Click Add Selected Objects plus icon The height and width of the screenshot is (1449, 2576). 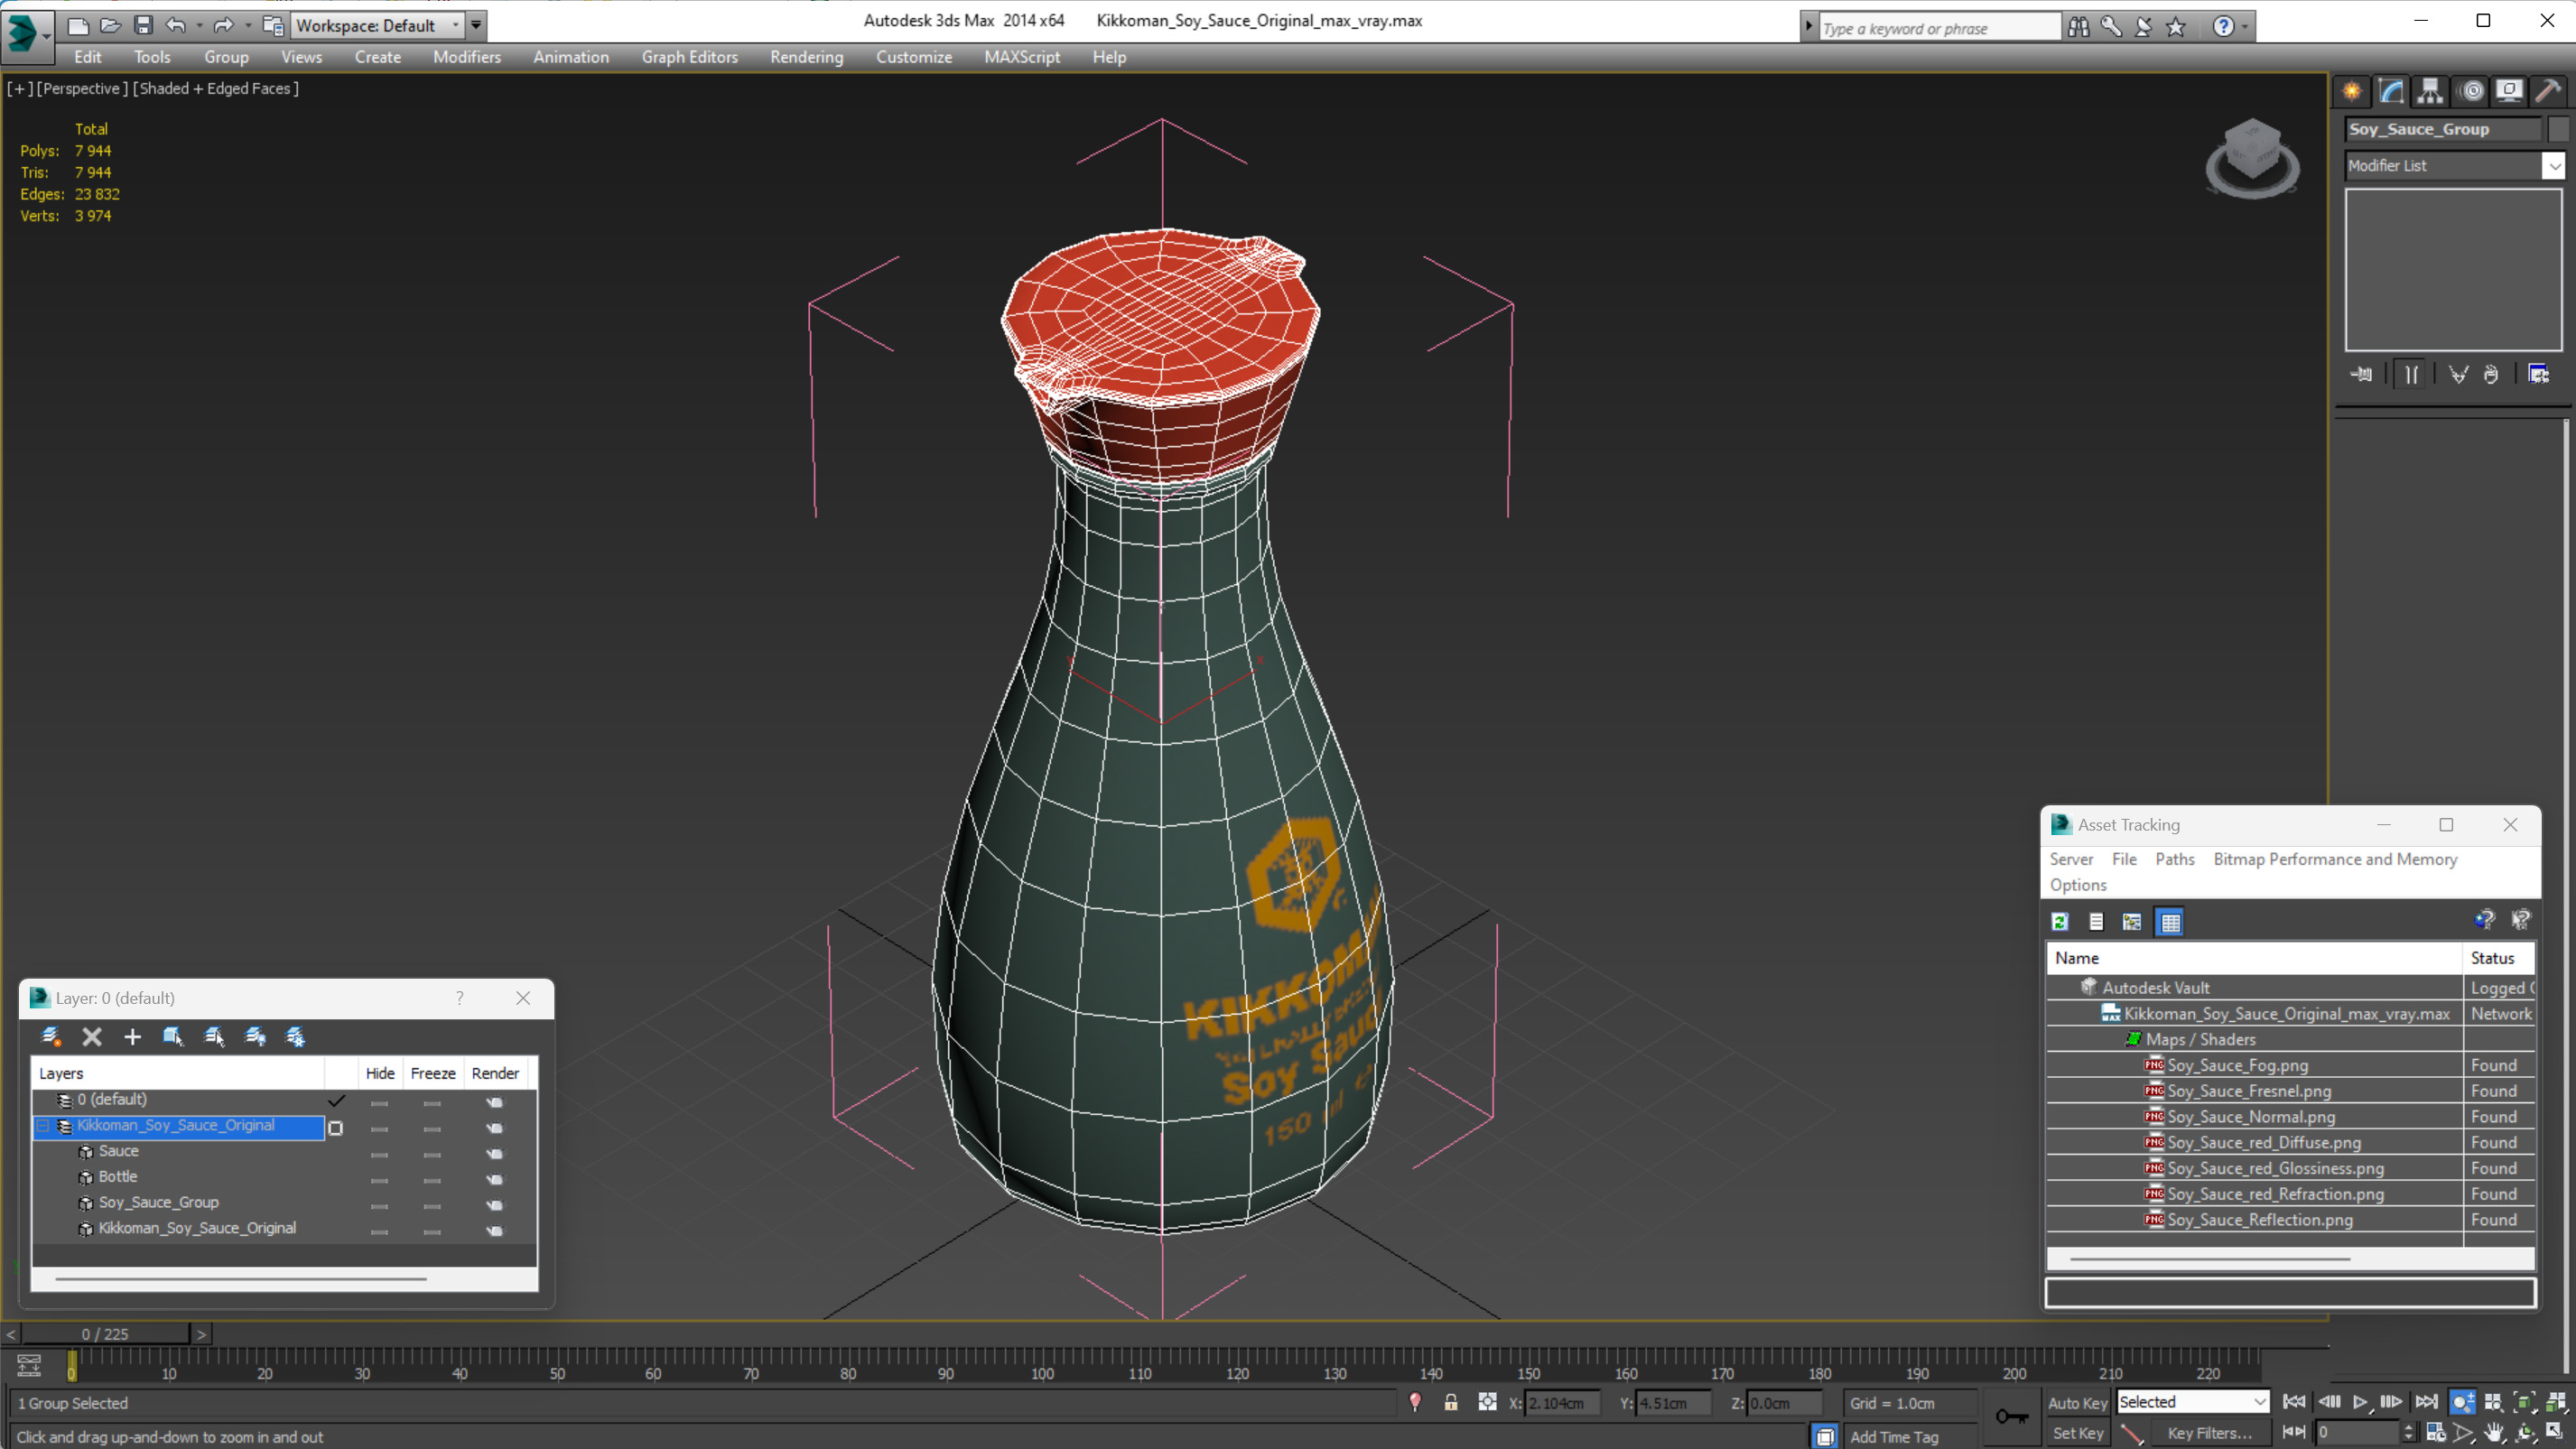[132, 1036]
